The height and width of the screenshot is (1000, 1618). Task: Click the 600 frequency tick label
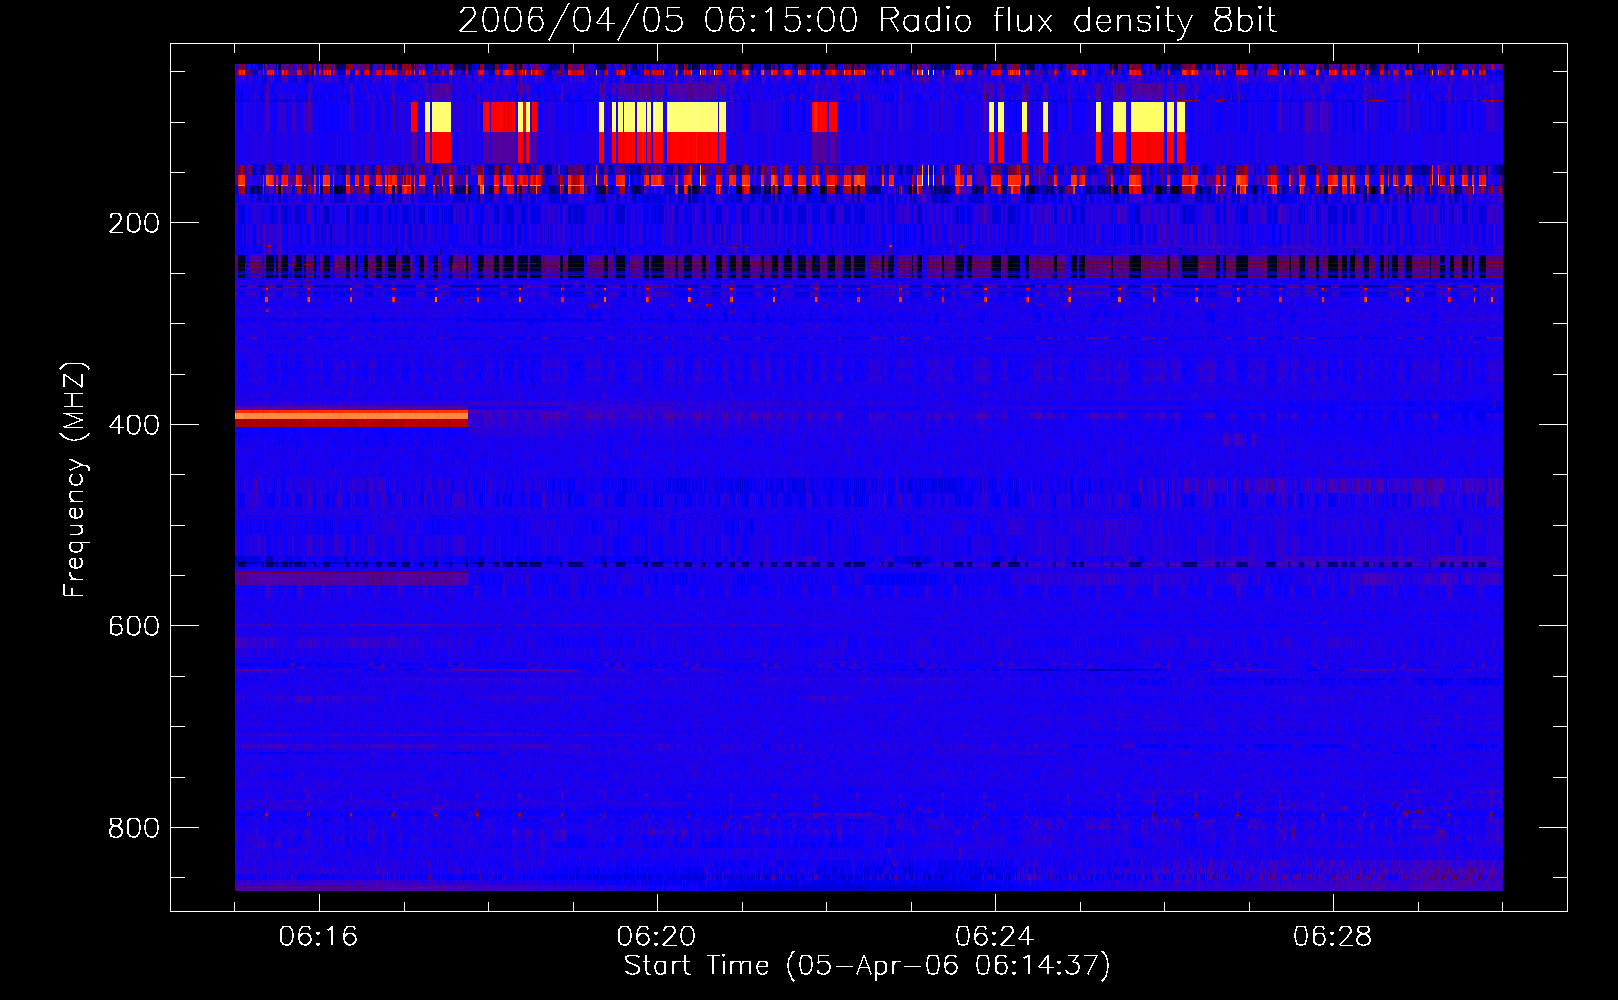coord(134,626)
